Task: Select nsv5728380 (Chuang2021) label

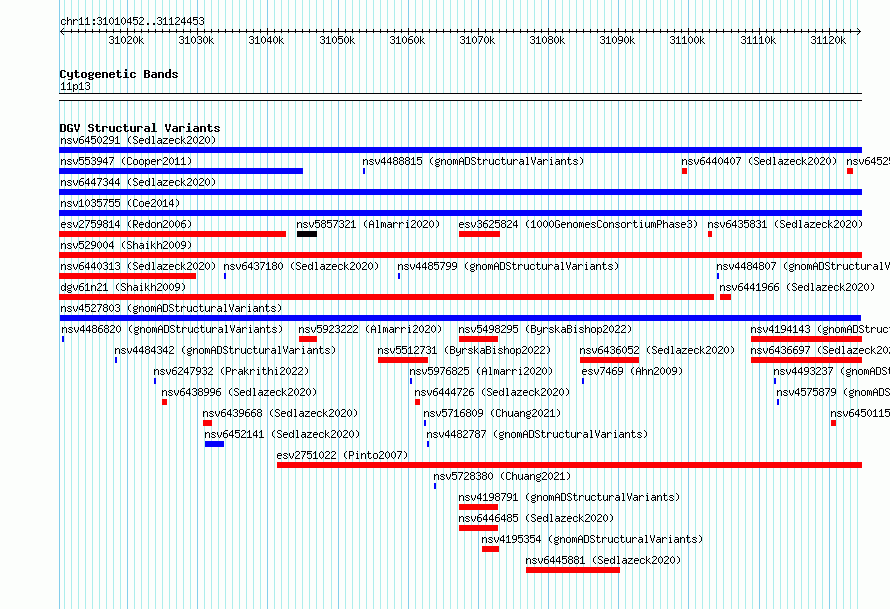Action: 502,476
